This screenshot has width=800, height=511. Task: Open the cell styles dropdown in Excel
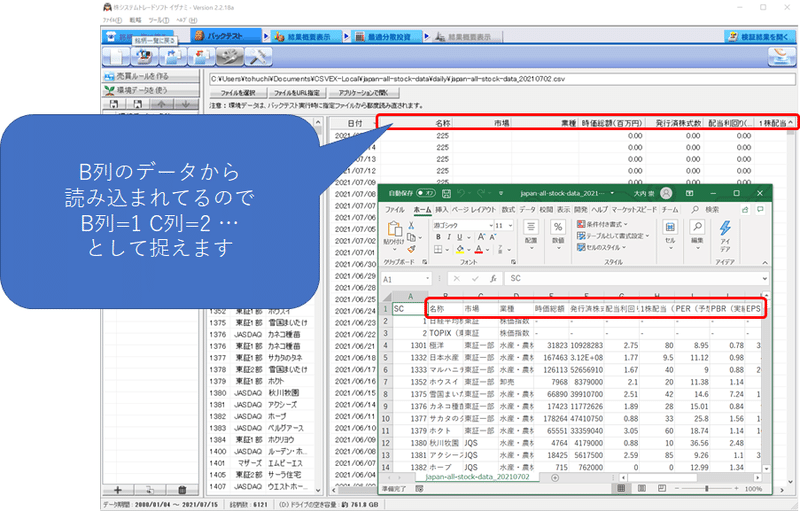pyautogui.click(x=601, y=247)
